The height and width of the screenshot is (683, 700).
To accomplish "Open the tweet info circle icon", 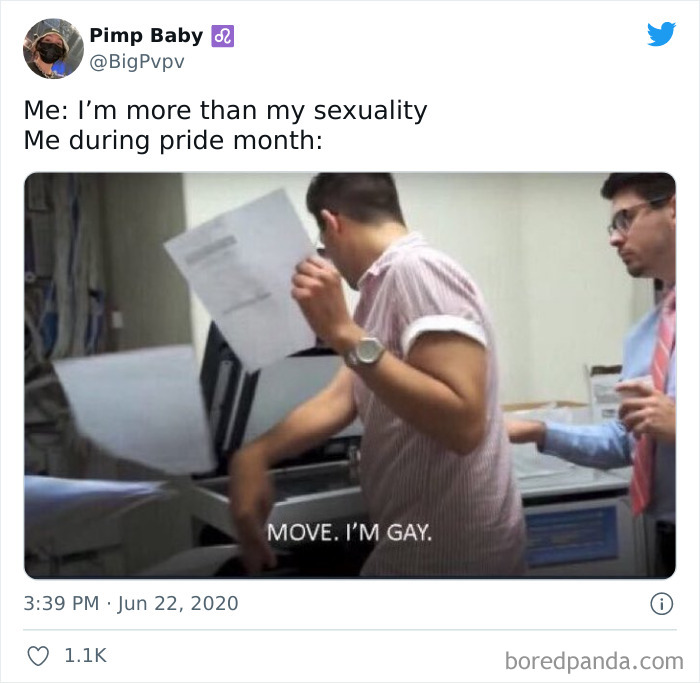I will coord(661,604).
